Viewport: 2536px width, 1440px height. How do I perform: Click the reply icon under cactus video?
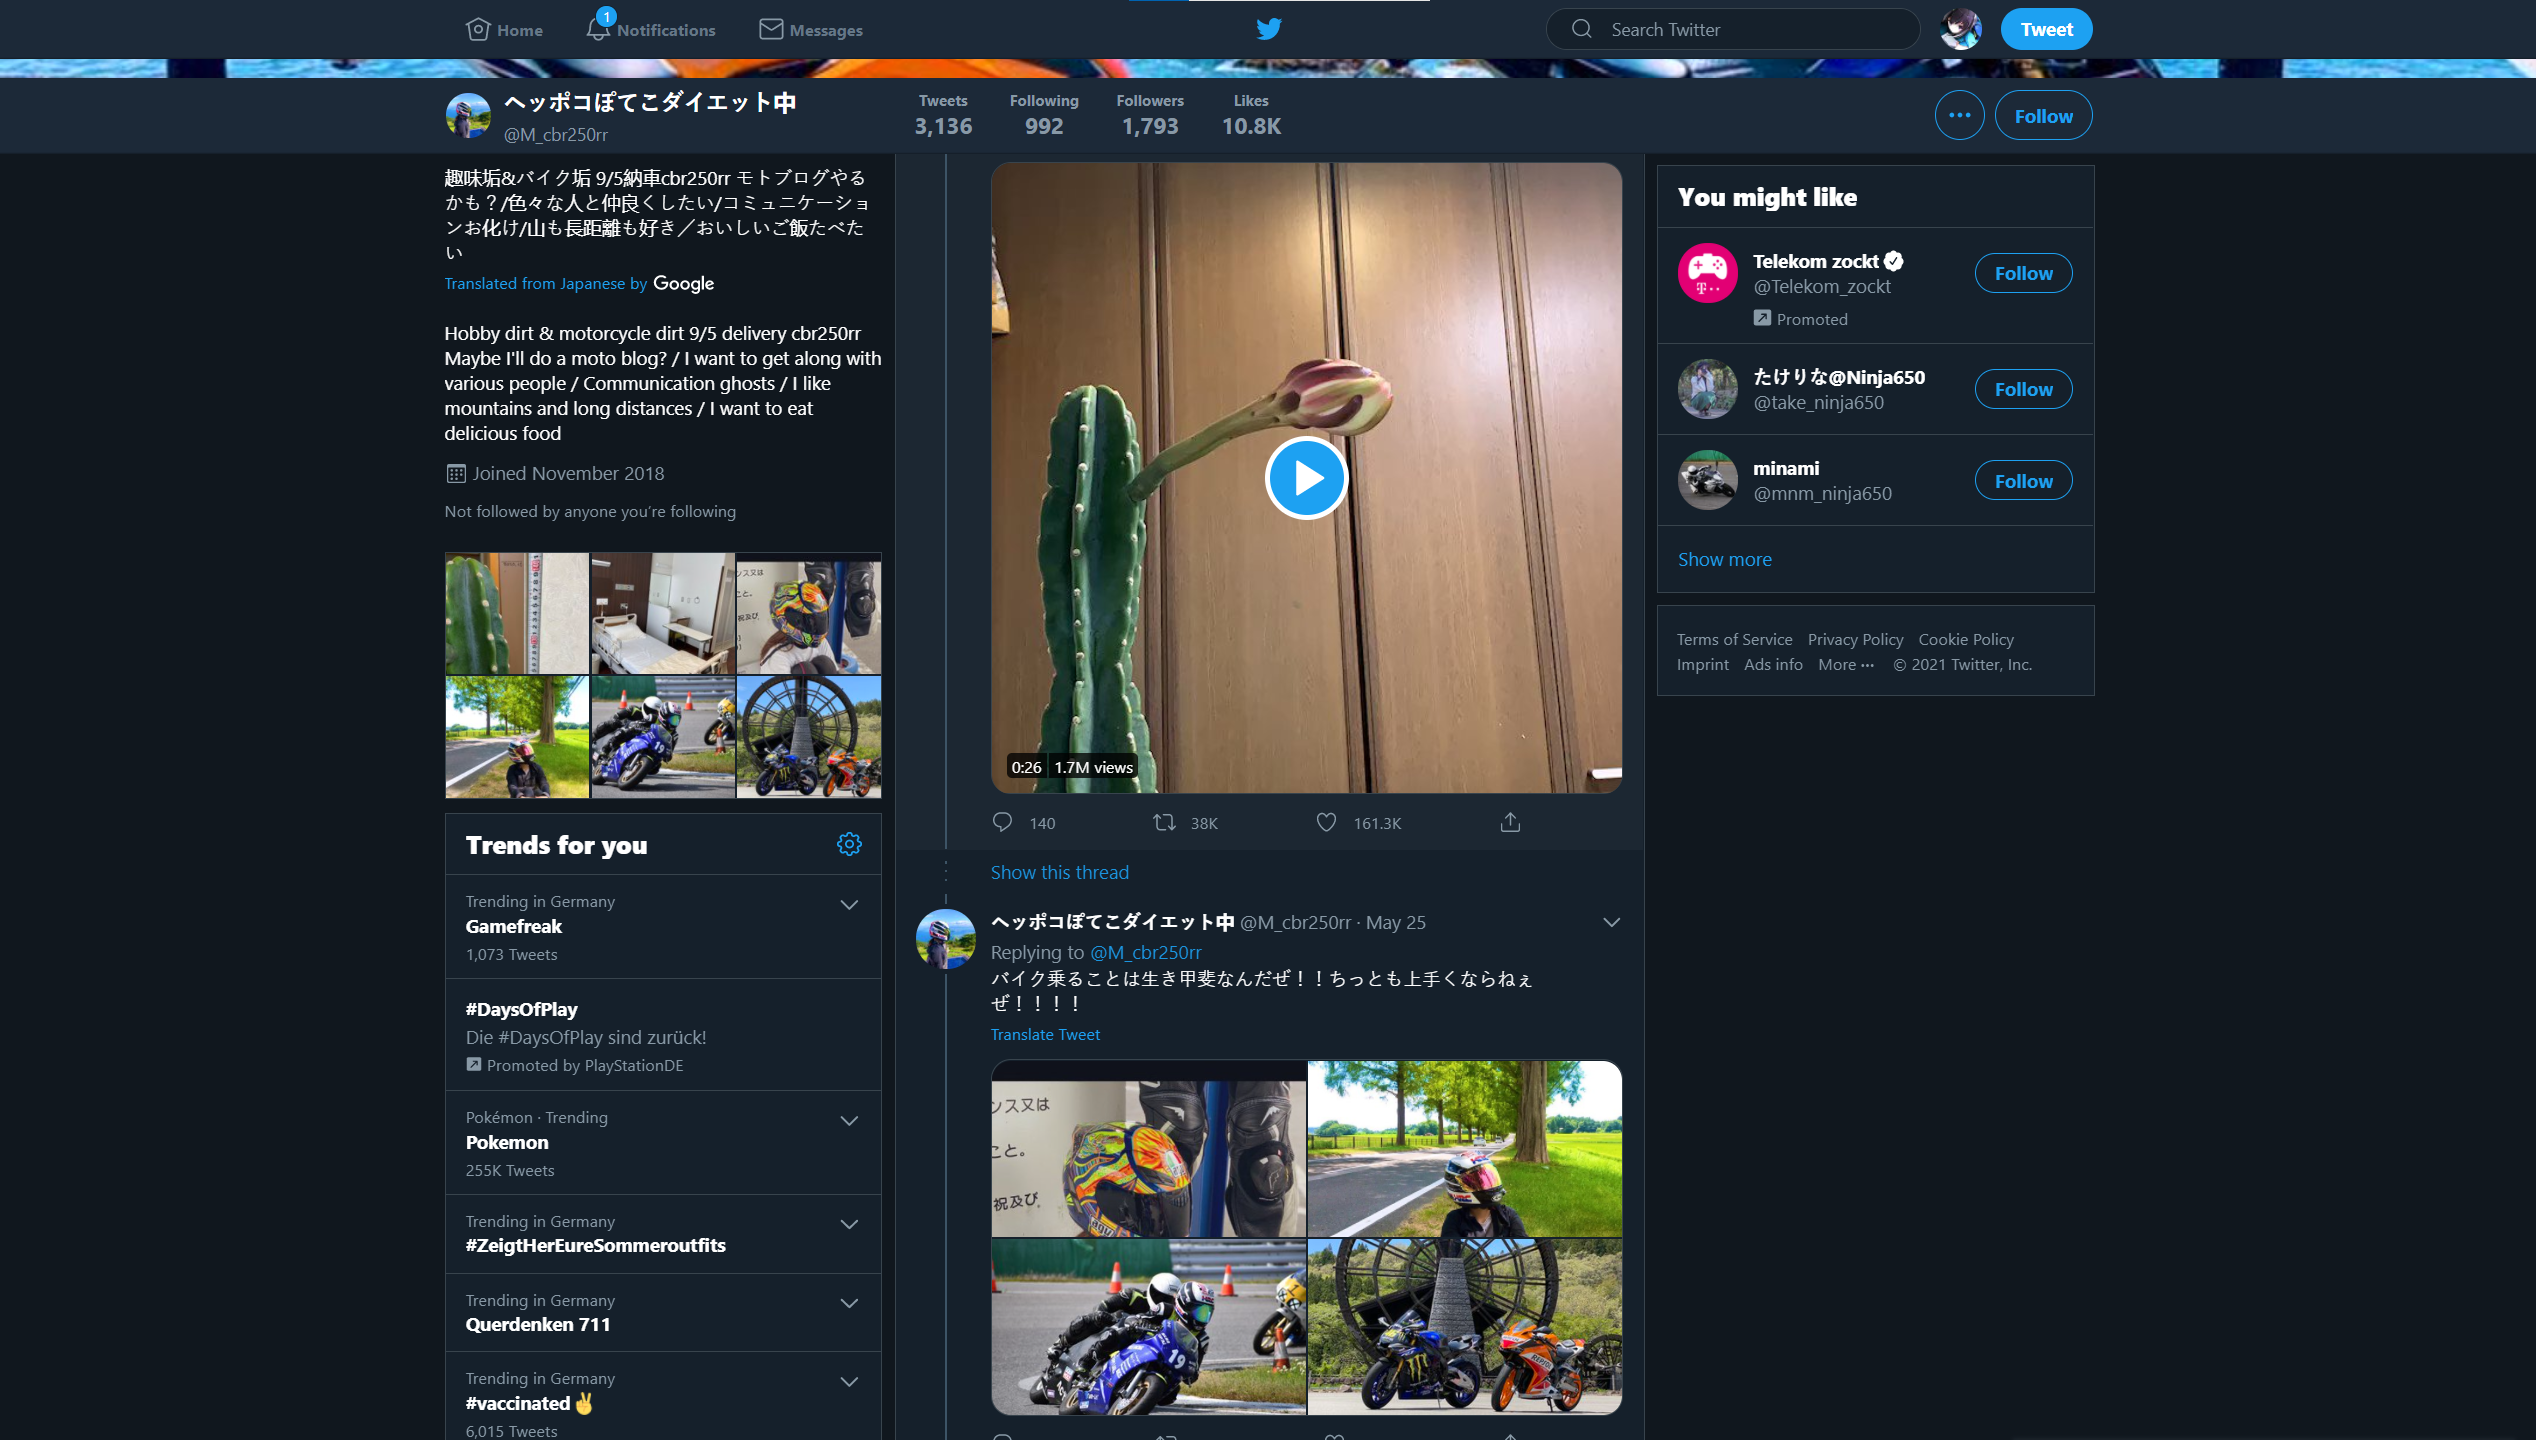click(1002, 822)
